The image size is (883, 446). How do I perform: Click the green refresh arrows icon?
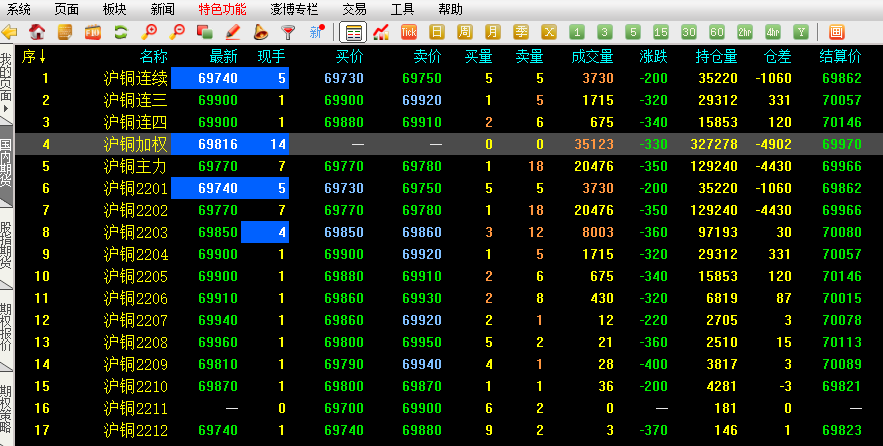pos(121,32)
